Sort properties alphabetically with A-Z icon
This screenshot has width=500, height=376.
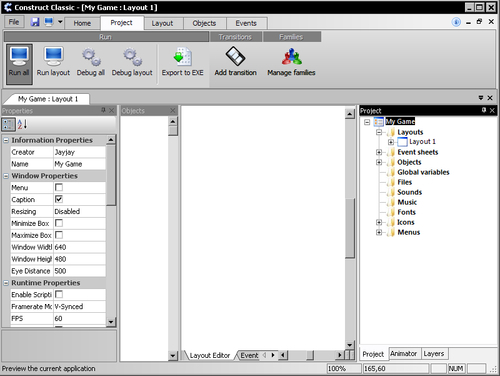pos(22,124)
